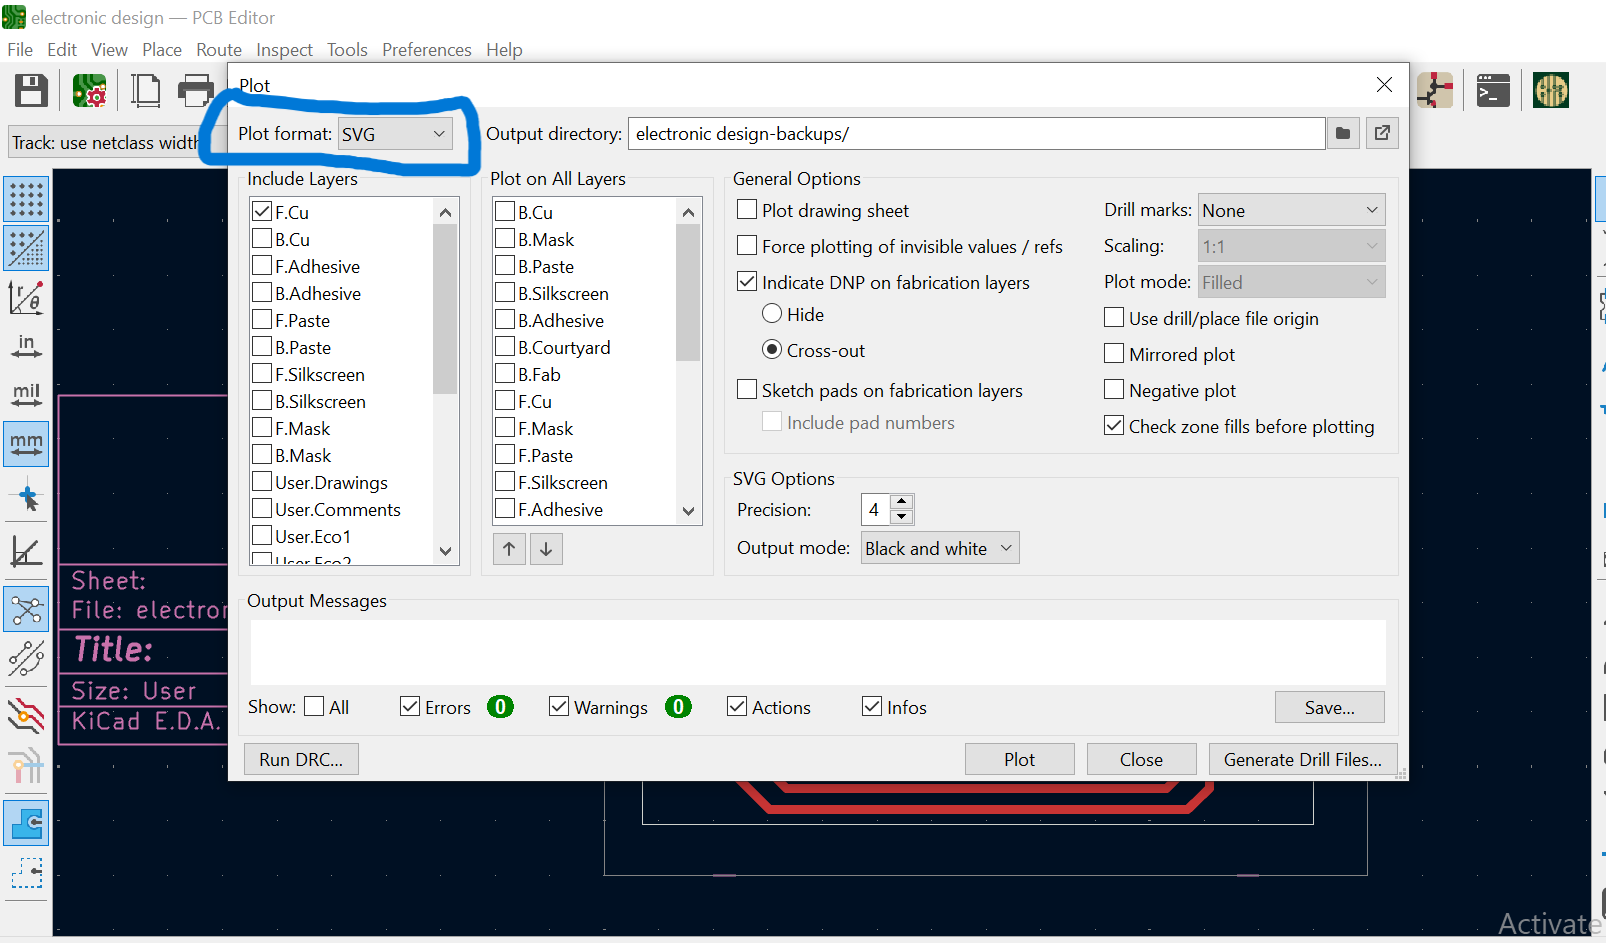This screenshot has height=943, width=1606.
Task: Toggle full-window crosshair cursor icon
Action: [x=26, y=497]
